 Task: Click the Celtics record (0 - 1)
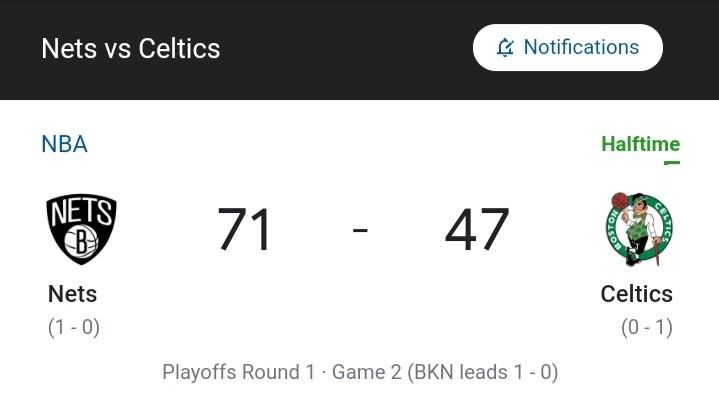click(x=647, y=327)
